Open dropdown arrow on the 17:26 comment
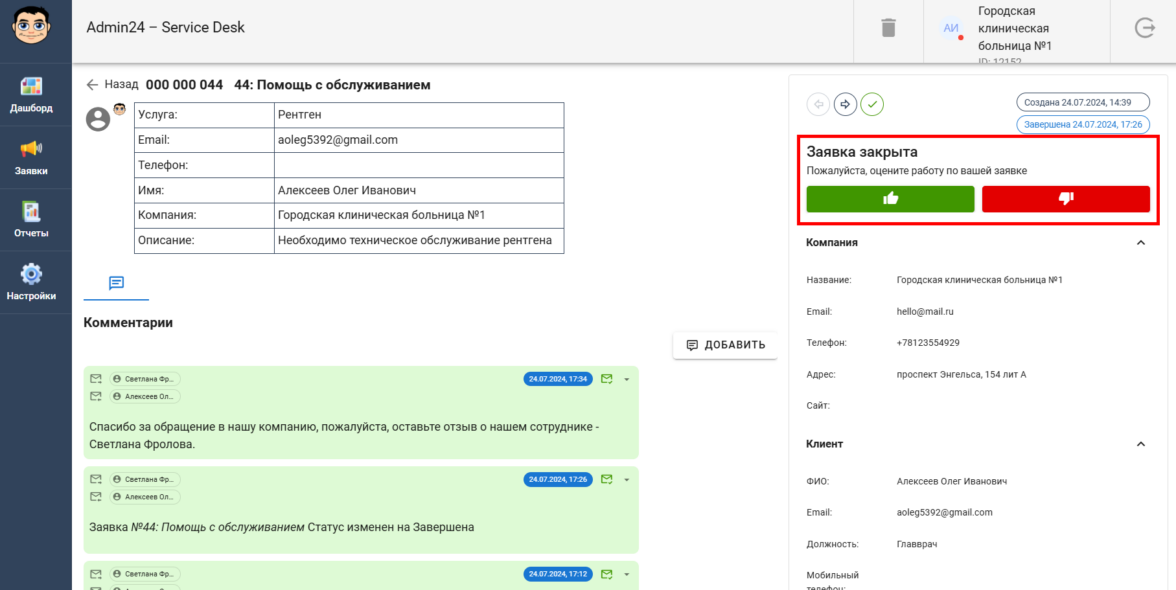The height and width of the screenshot is (590, 1176). point(626,480)
